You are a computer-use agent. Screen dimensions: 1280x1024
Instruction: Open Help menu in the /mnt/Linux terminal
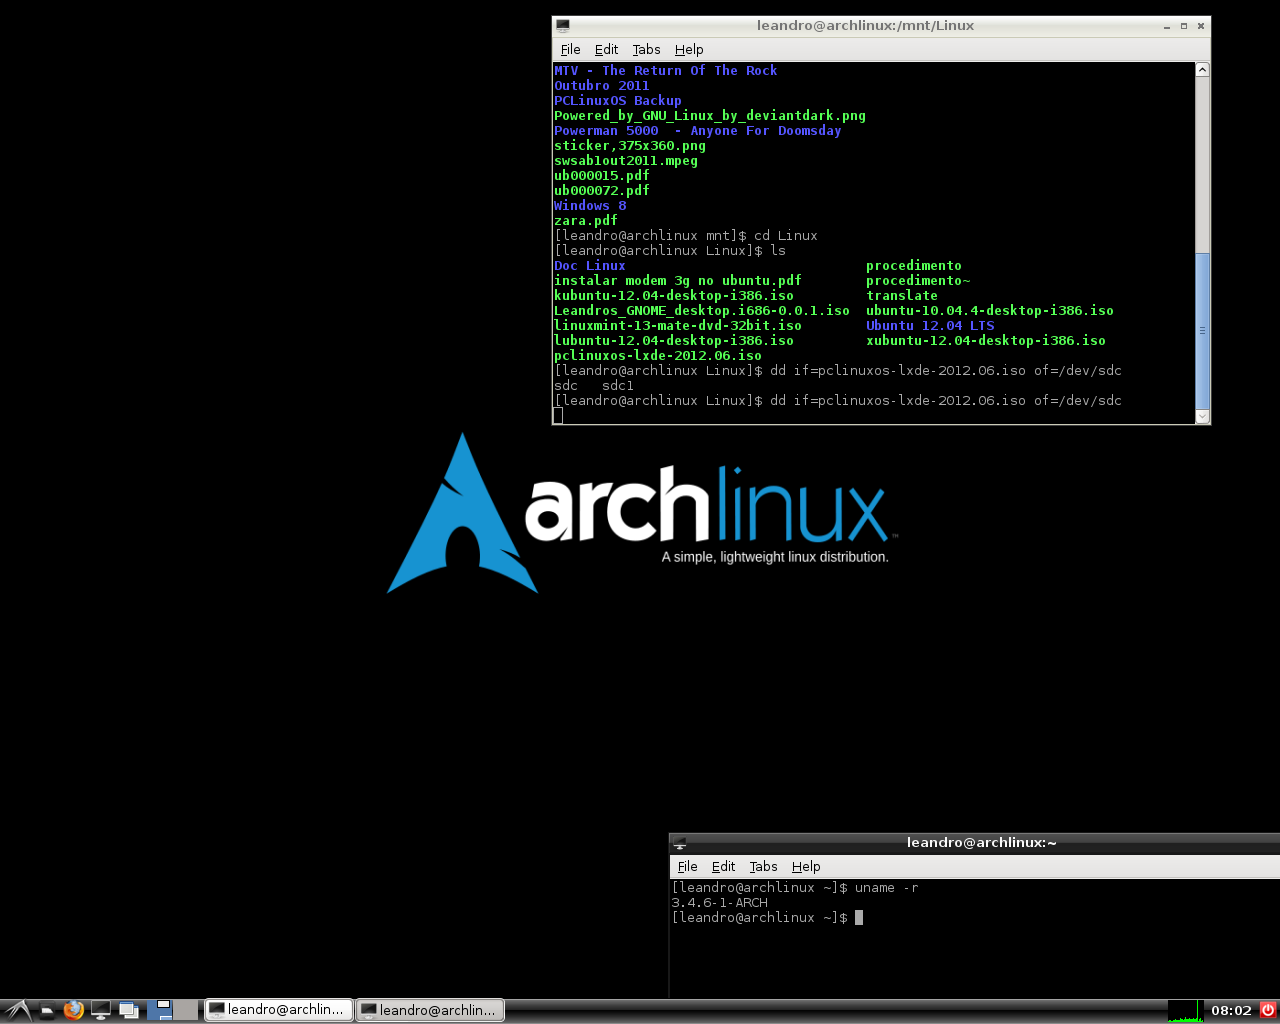(689, 49)
